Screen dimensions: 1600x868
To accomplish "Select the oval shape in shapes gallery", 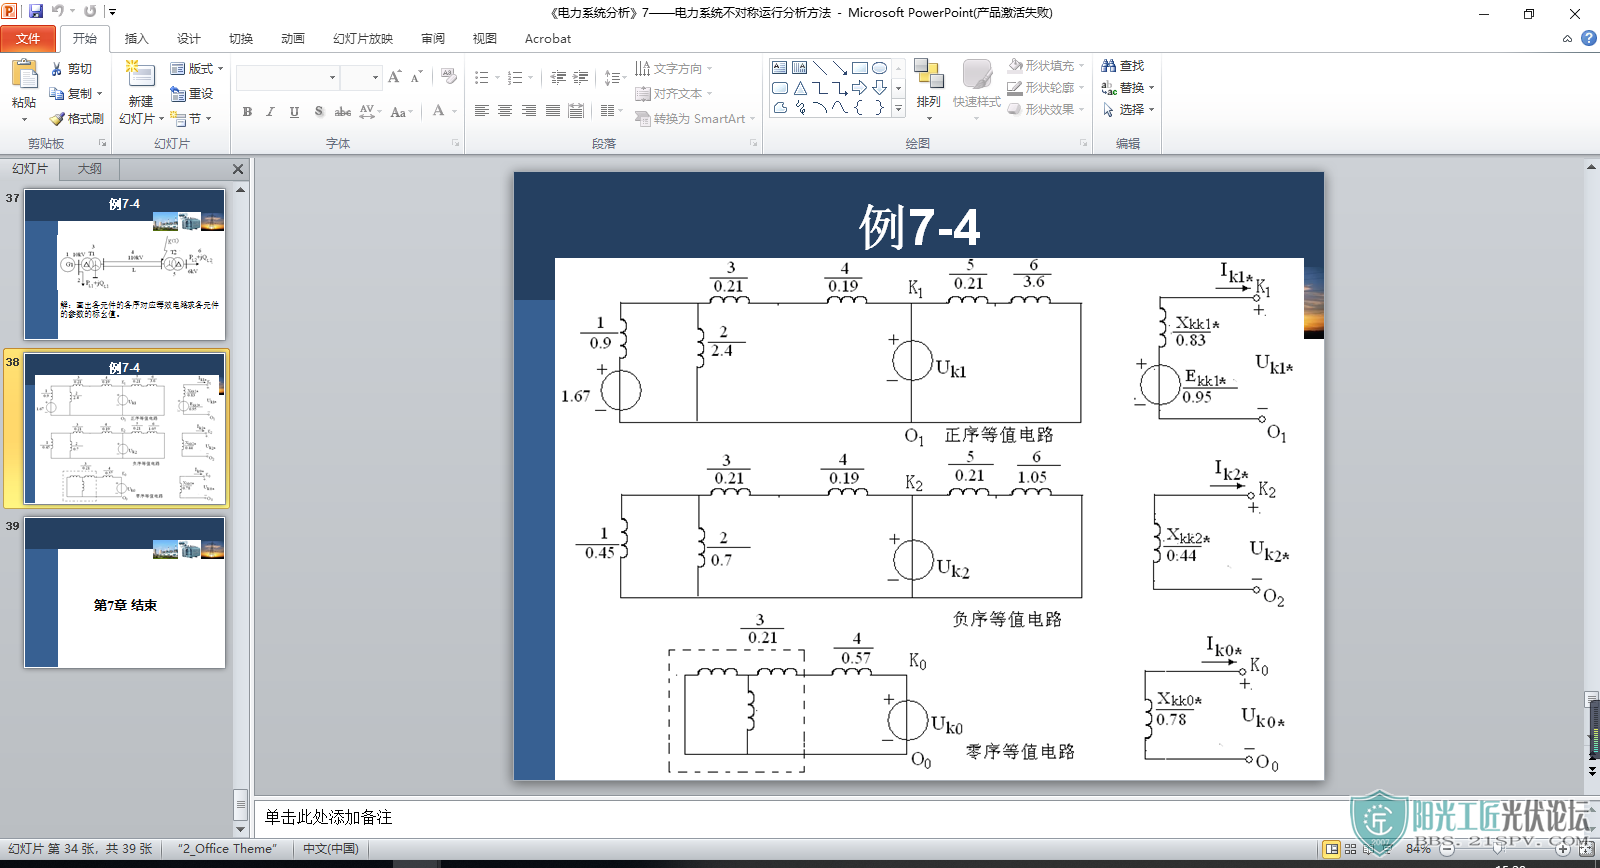I will point(879,68).
